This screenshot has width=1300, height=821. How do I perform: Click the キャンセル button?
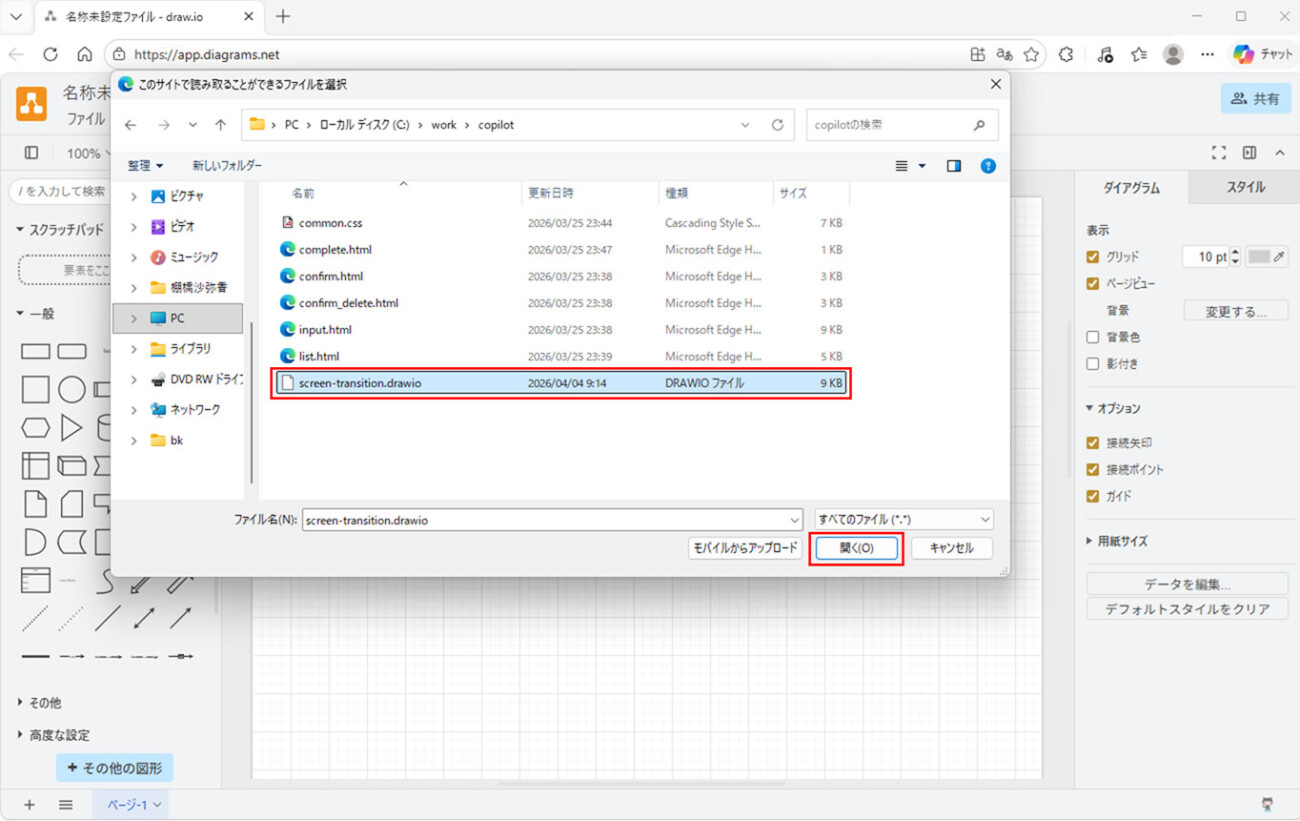[951, 548]
